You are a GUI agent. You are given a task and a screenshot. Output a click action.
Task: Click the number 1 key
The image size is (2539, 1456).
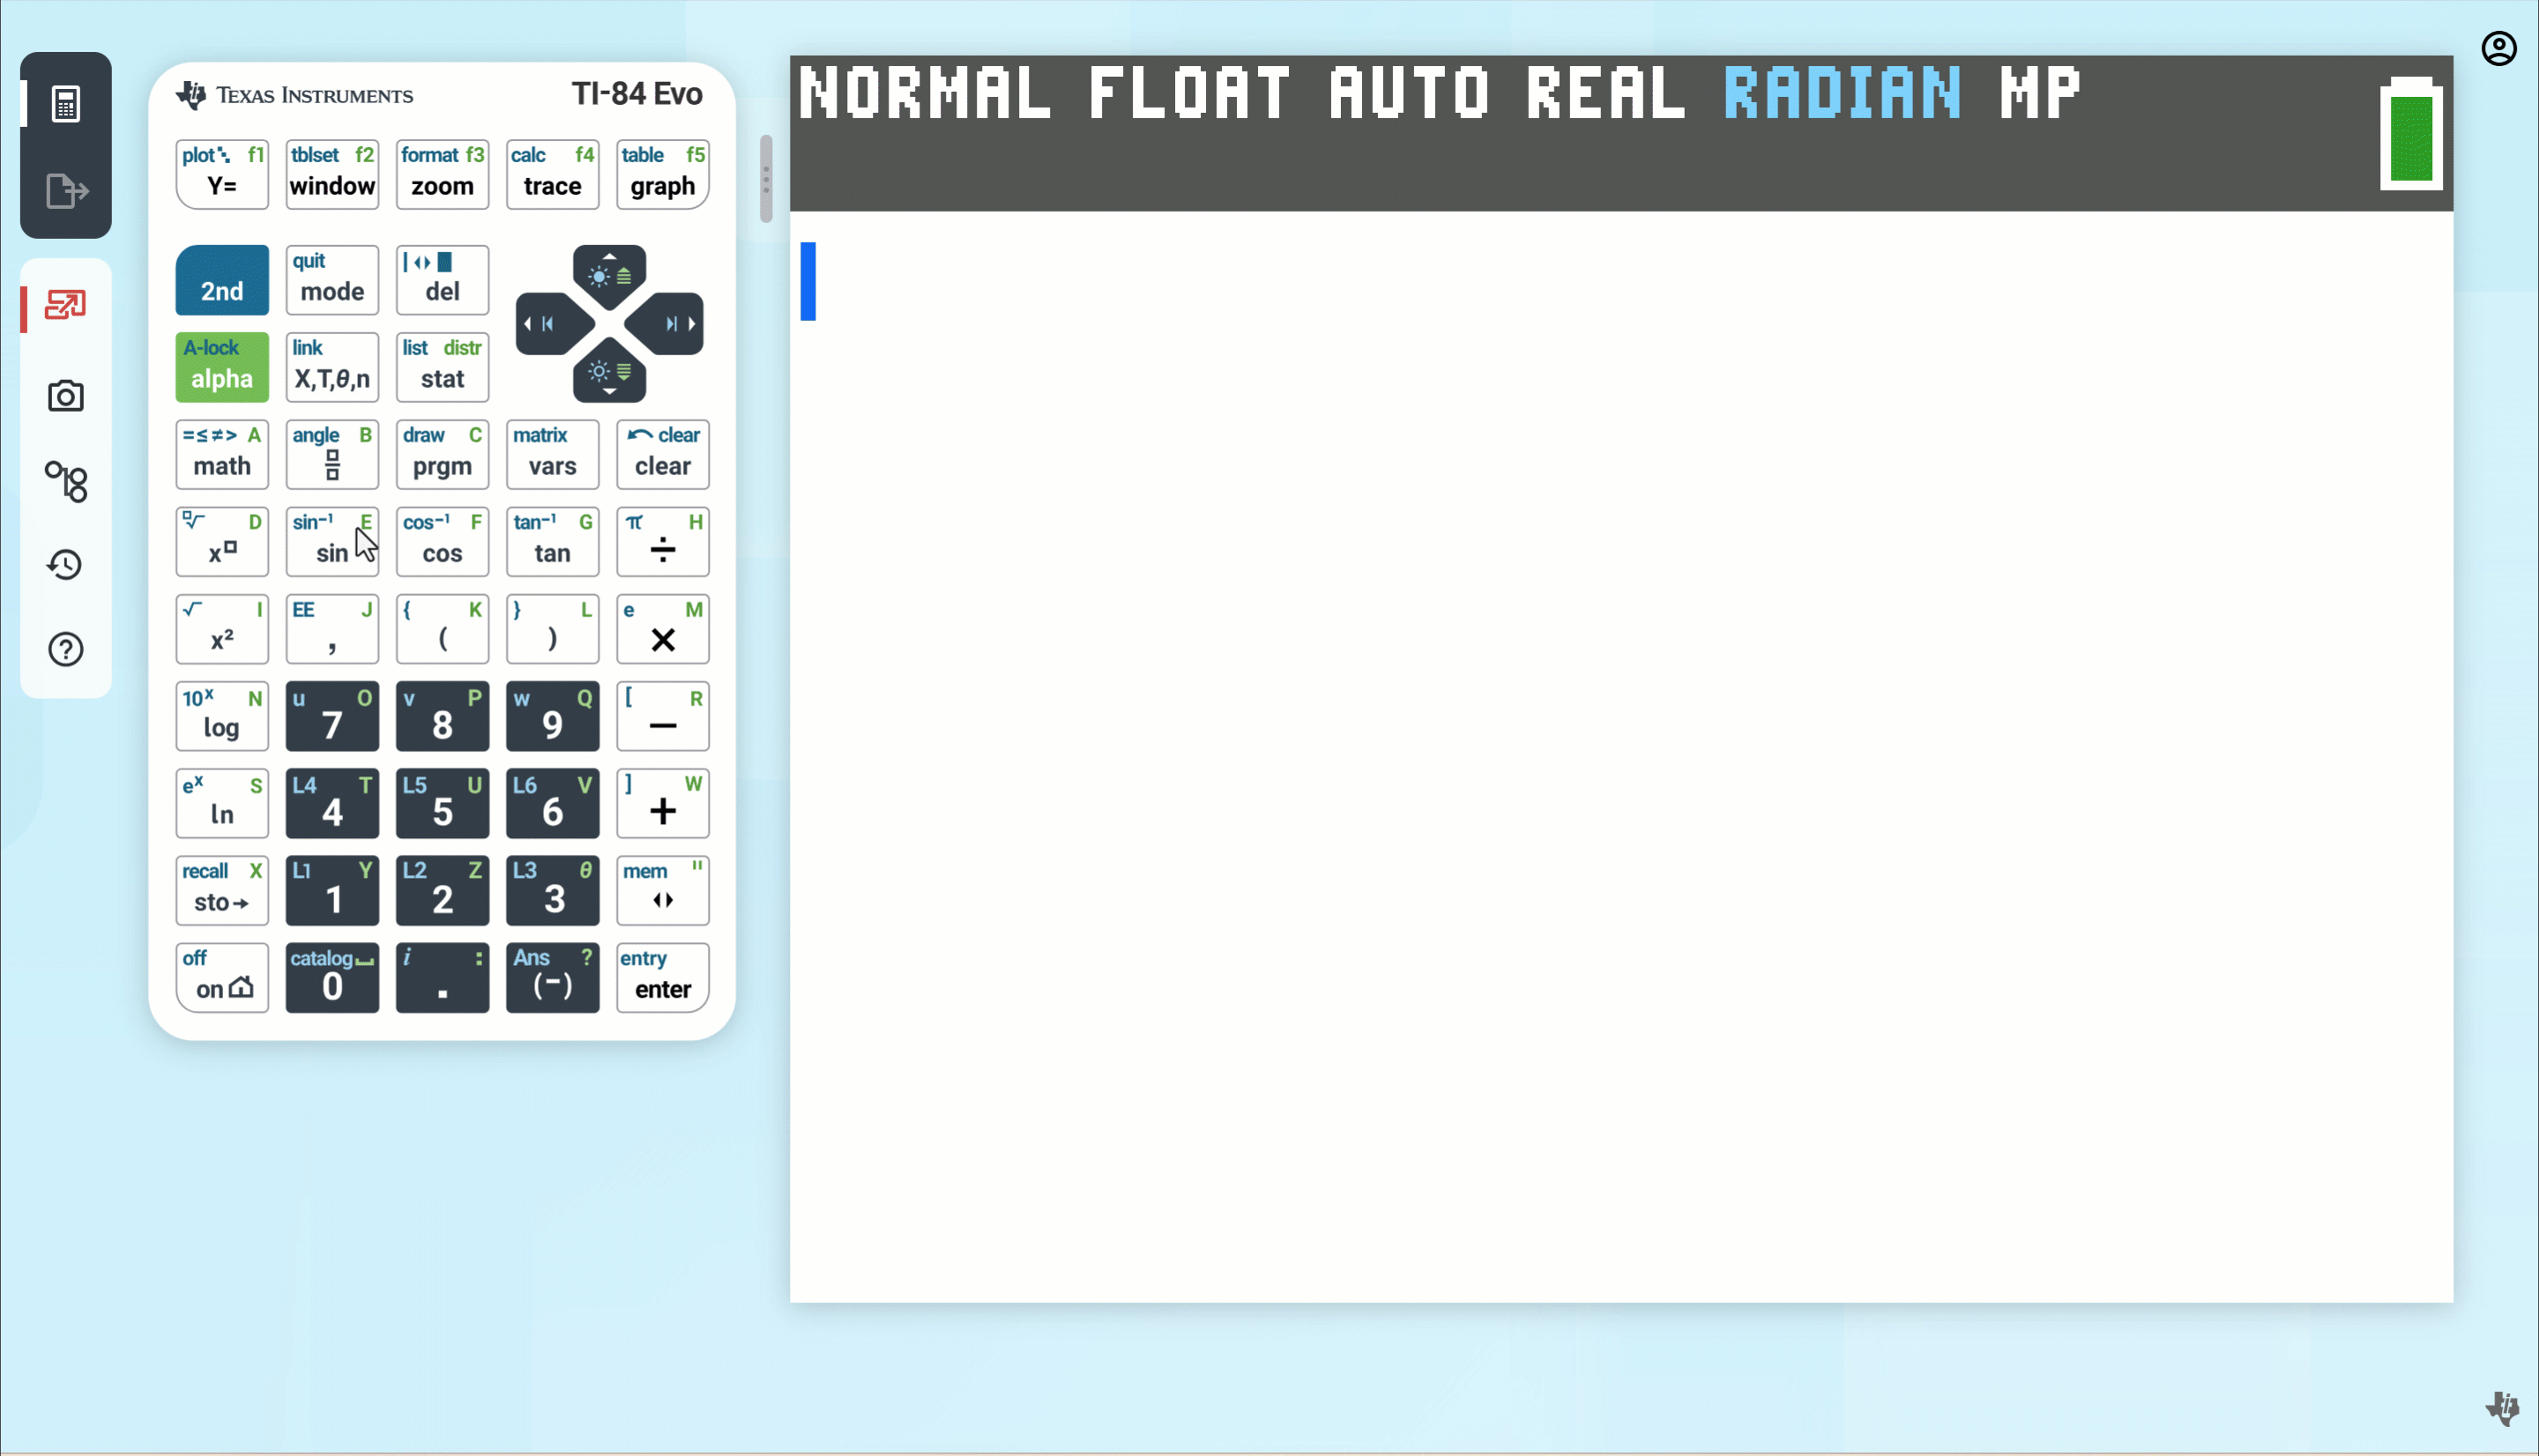click(x=332, y=890)
